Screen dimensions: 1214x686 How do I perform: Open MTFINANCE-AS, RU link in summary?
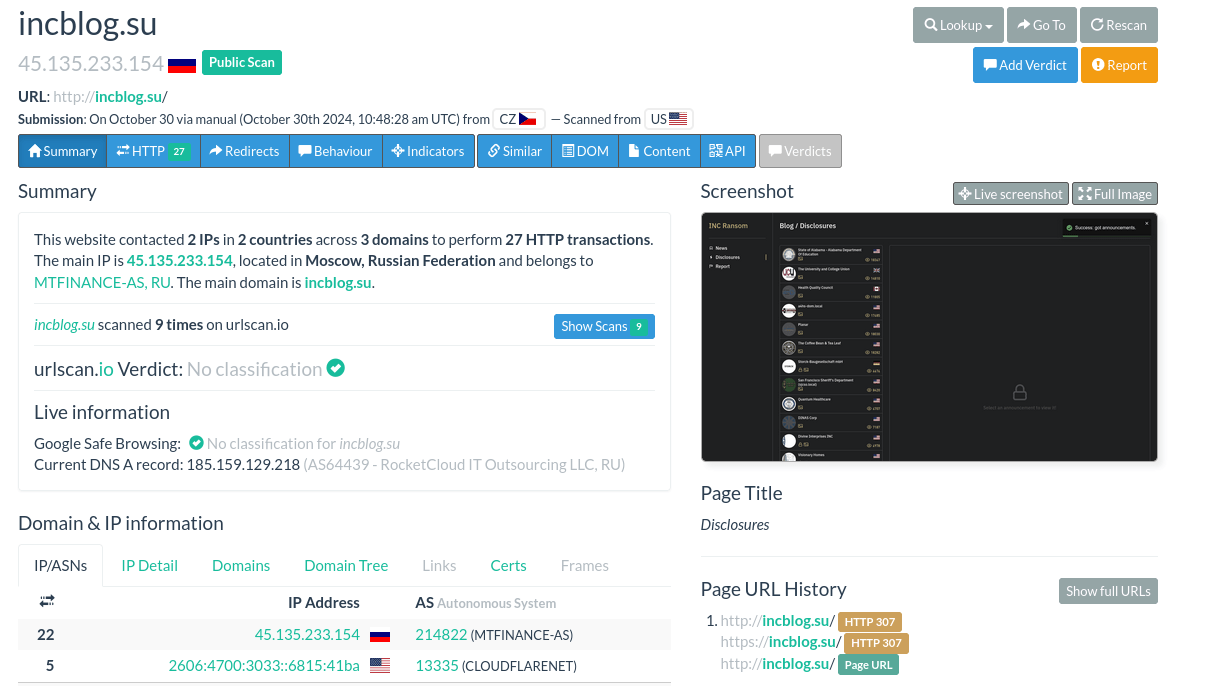102,282
